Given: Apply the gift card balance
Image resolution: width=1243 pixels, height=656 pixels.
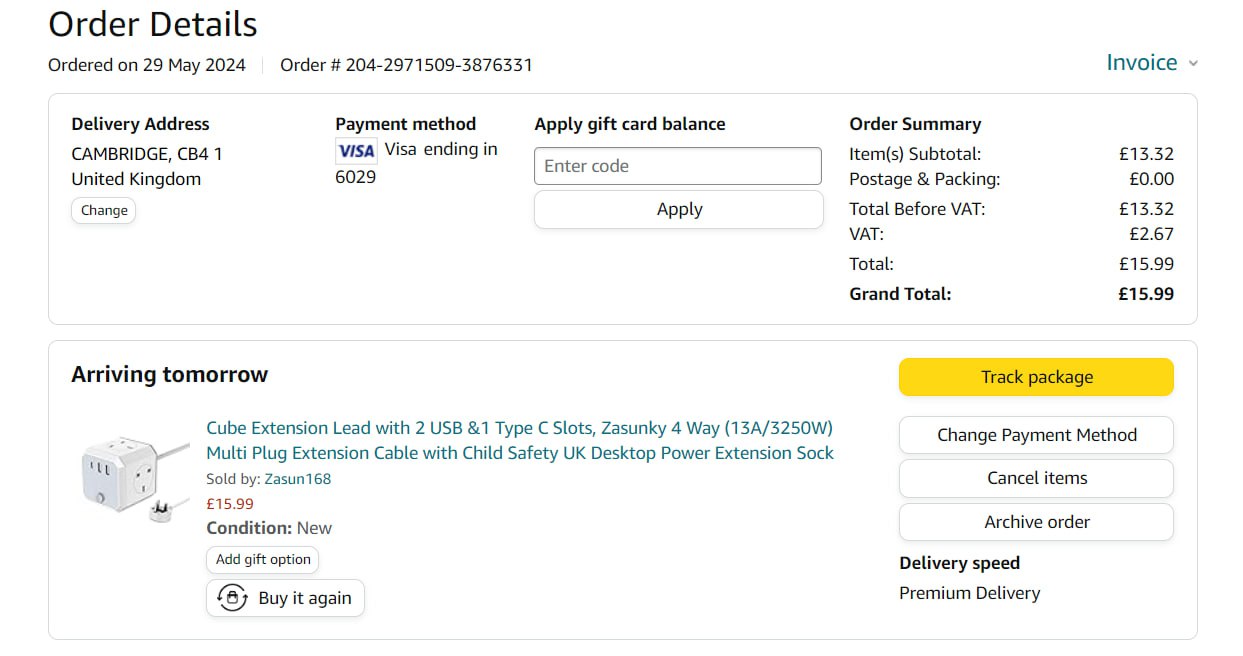Looking at the screenshot, I should point(679,209).
